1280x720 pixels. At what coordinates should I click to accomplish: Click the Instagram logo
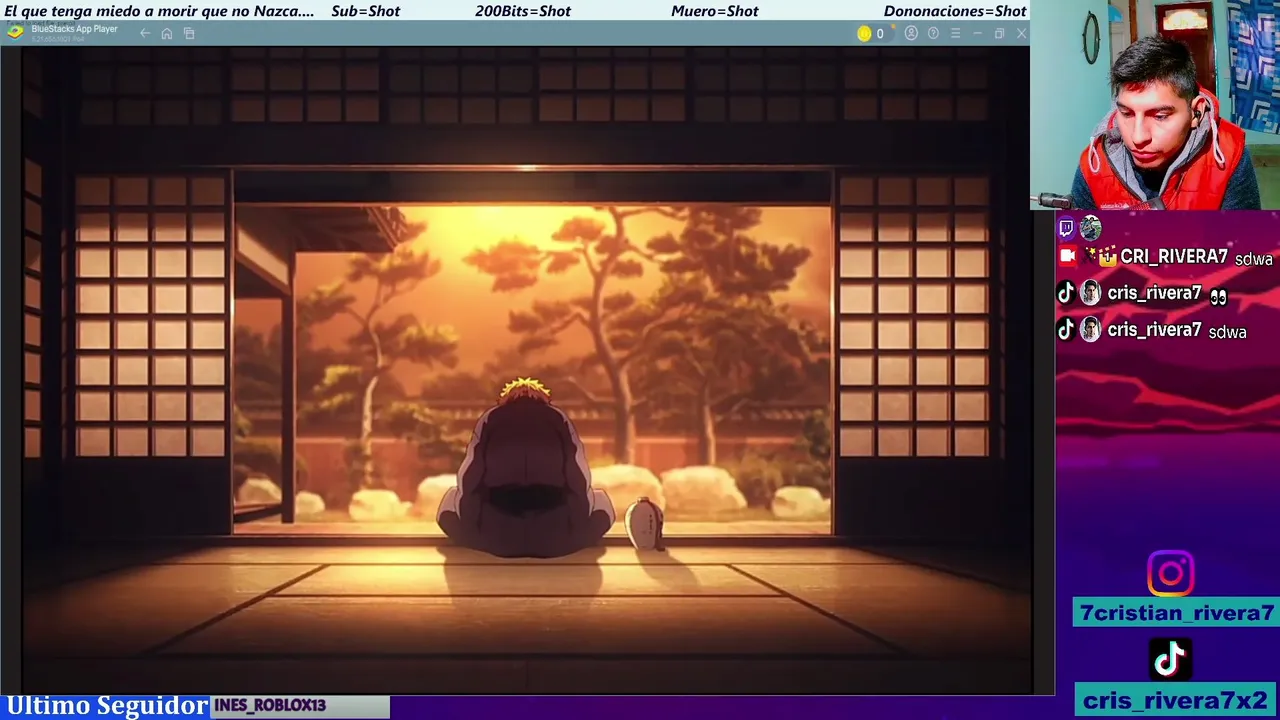pos(1170,574)
